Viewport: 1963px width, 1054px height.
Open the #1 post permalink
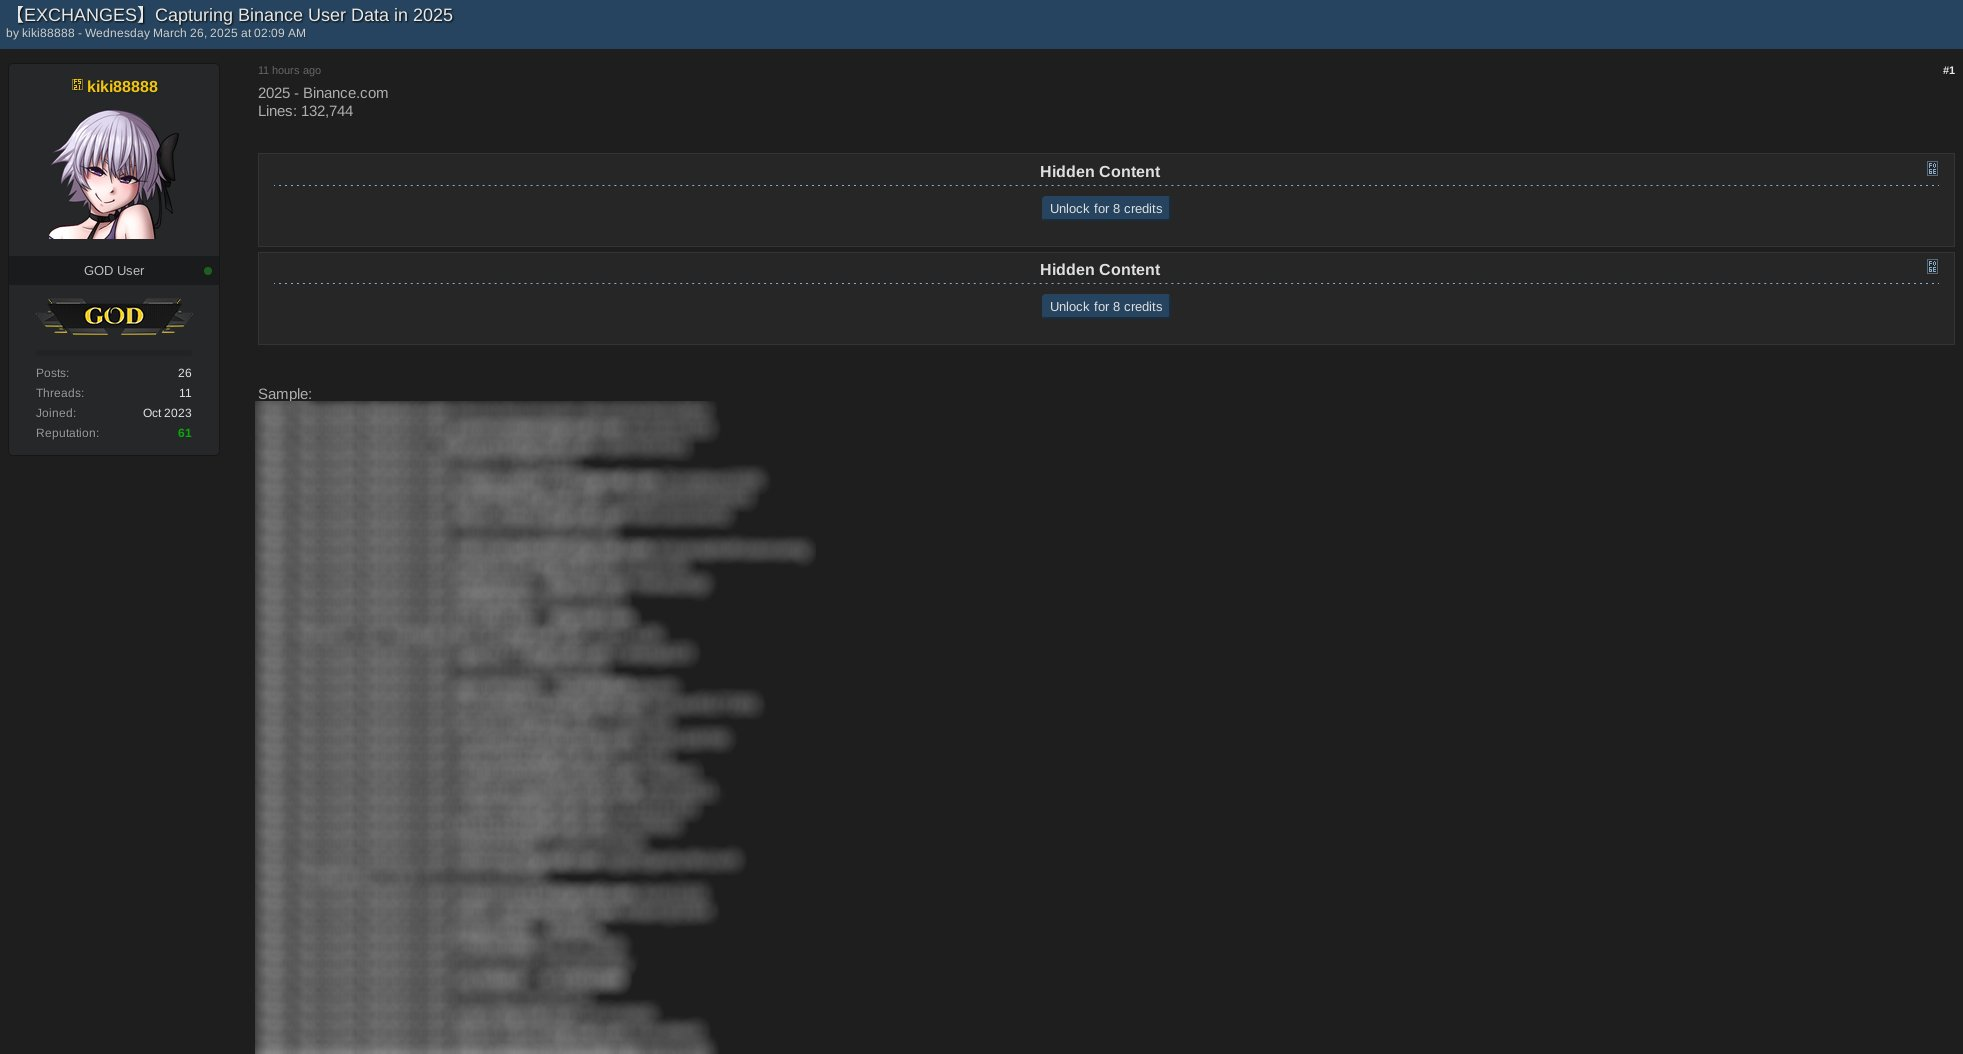coord(1948,70)
